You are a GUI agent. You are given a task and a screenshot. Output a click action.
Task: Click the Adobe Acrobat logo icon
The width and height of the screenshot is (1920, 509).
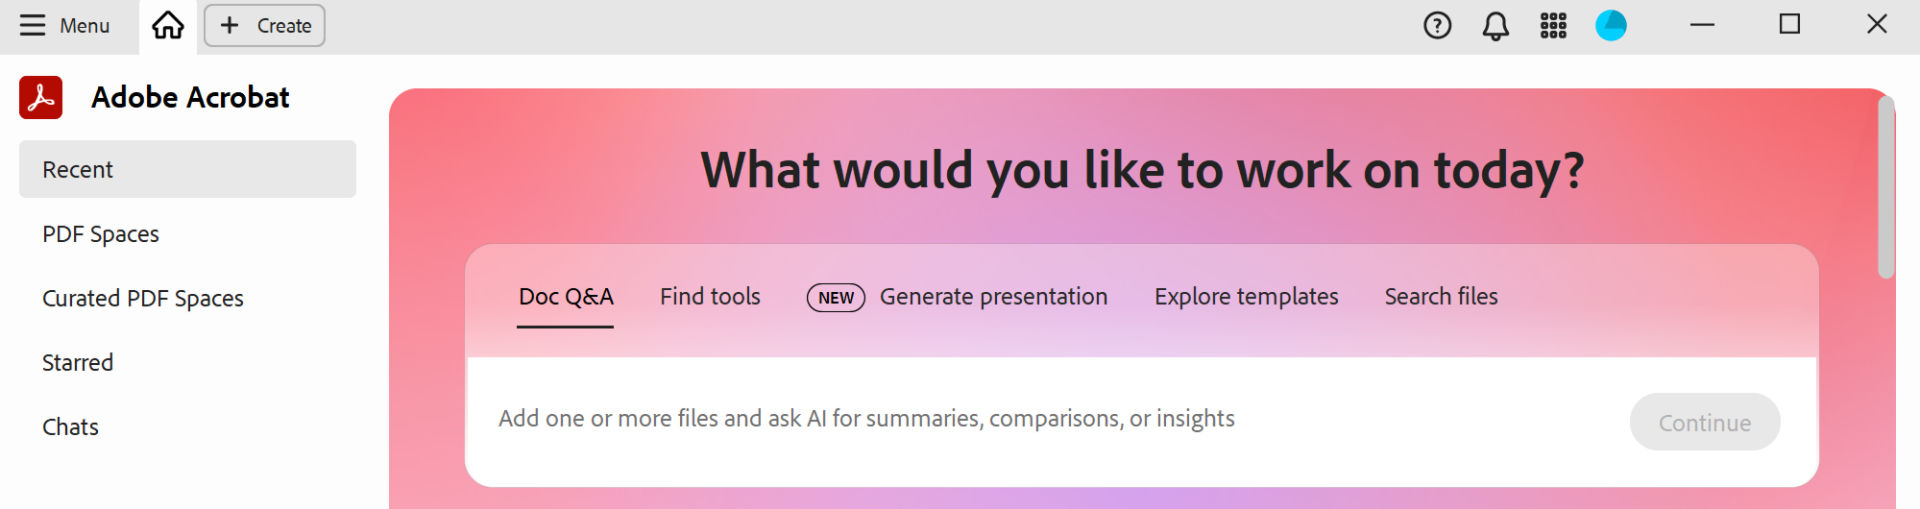41,97
